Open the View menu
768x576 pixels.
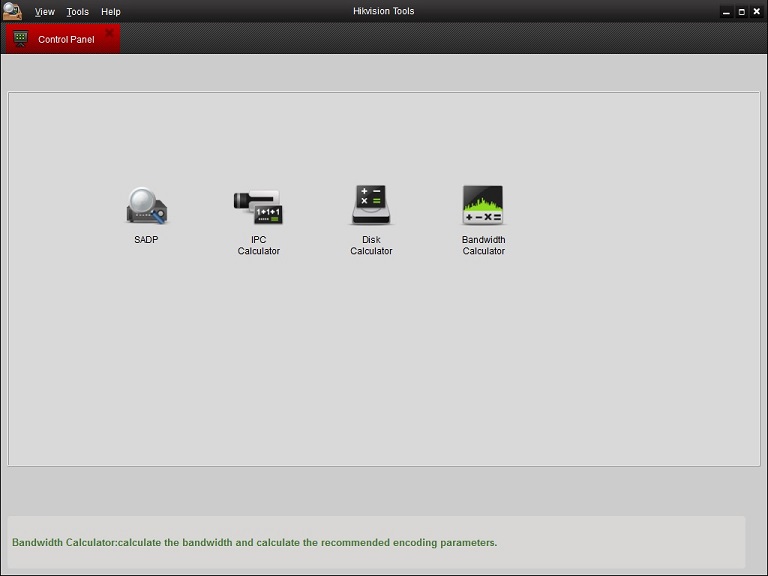pos(45,12)
